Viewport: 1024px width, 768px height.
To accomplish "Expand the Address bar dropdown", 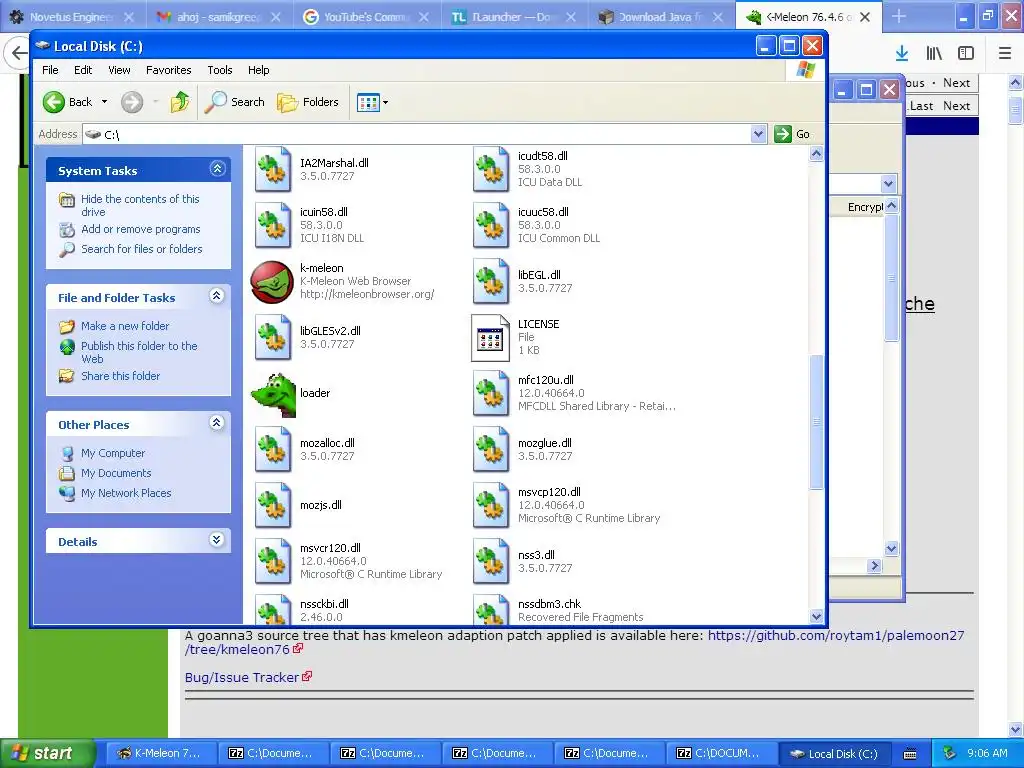I will [758, 134].
